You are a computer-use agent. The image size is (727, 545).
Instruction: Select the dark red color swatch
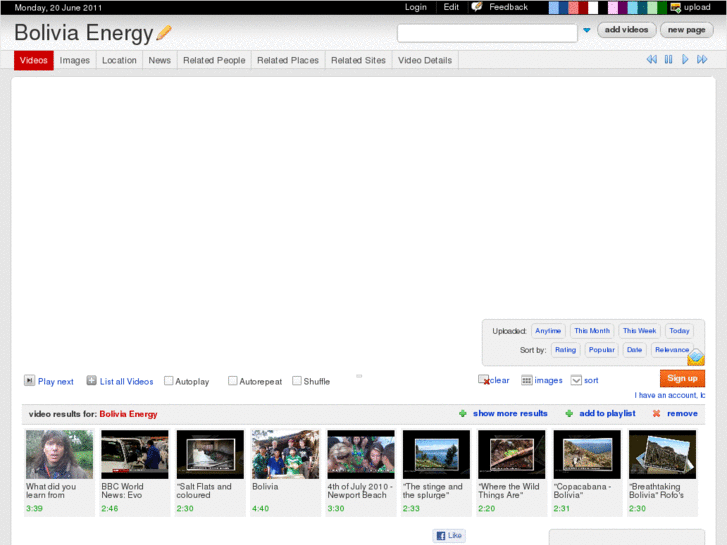(583, 7)
